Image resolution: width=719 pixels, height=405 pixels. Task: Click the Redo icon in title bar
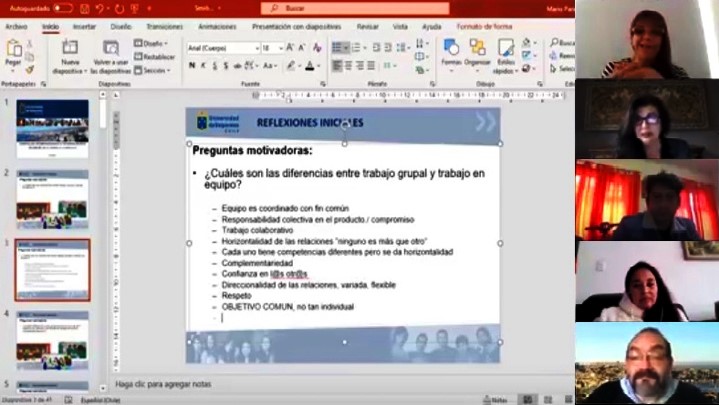click(120, 8)
